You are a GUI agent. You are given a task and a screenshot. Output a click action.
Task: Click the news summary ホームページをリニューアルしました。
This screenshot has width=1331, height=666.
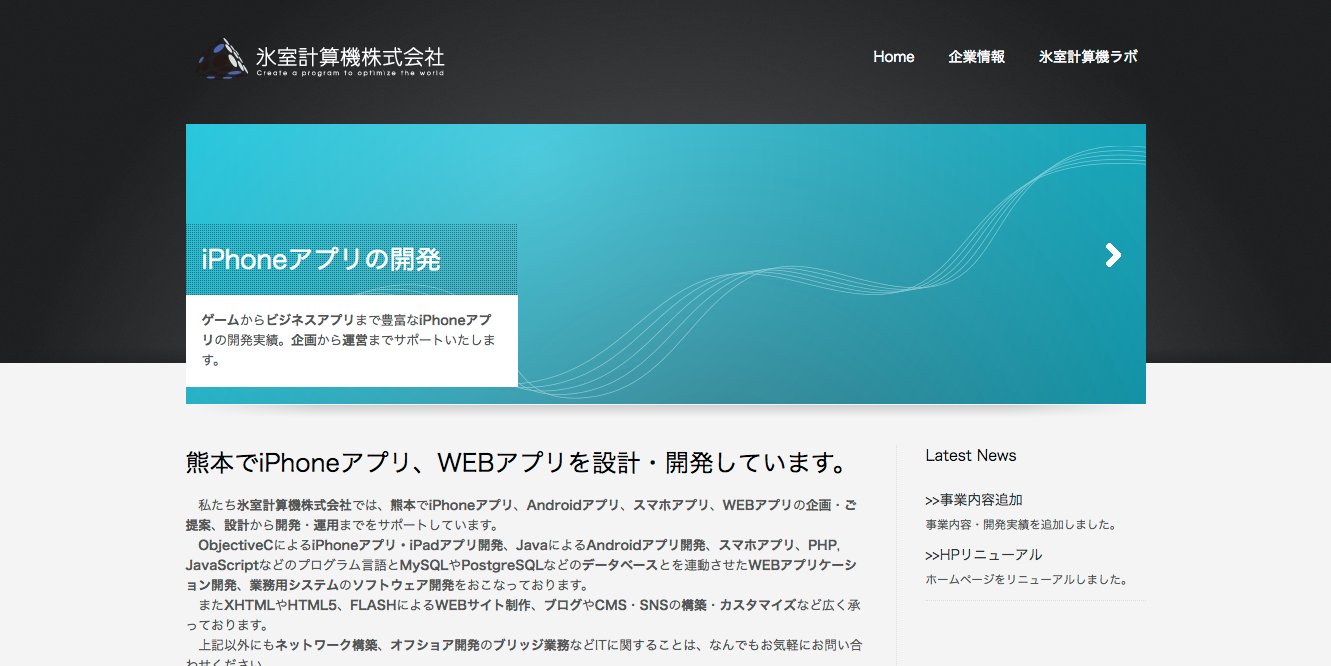1027,579
